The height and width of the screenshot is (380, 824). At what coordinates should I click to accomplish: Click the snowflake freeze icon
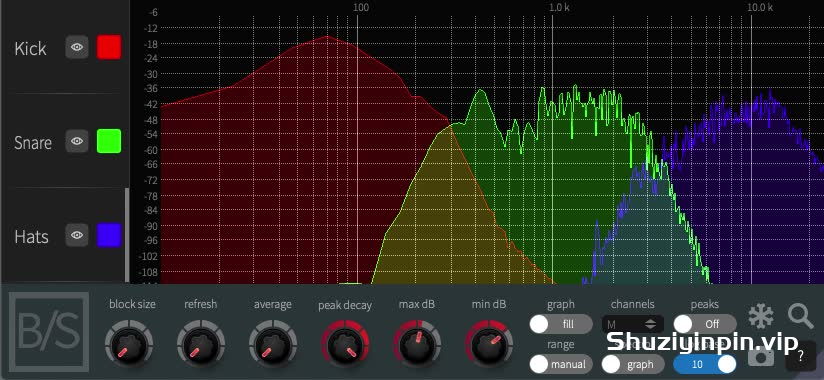(760, 317)
